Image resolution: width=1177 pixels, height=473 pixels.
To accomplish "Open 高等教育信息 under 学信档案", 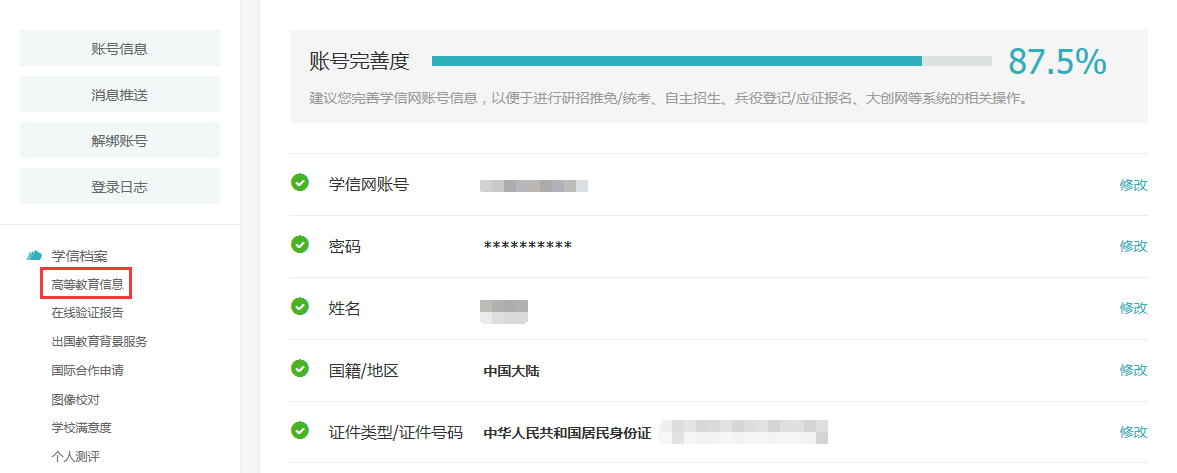I will (x=88, y=284).
